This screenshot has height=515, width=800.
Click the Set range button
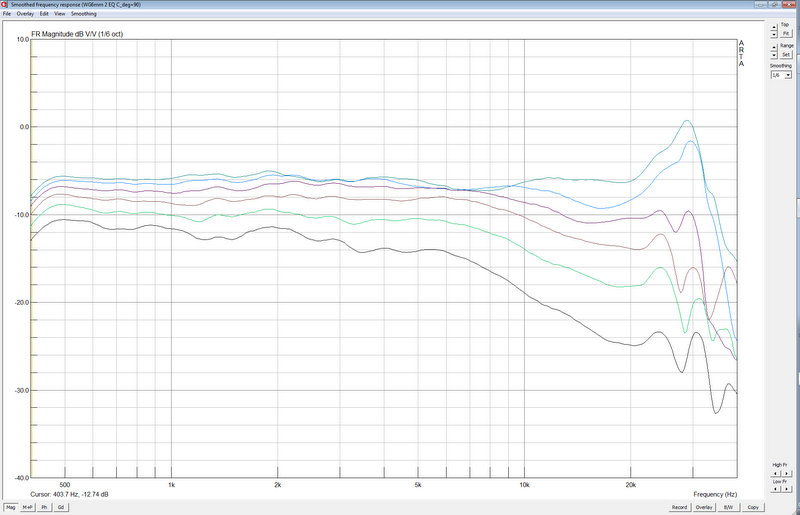click(x=786, y=54)
